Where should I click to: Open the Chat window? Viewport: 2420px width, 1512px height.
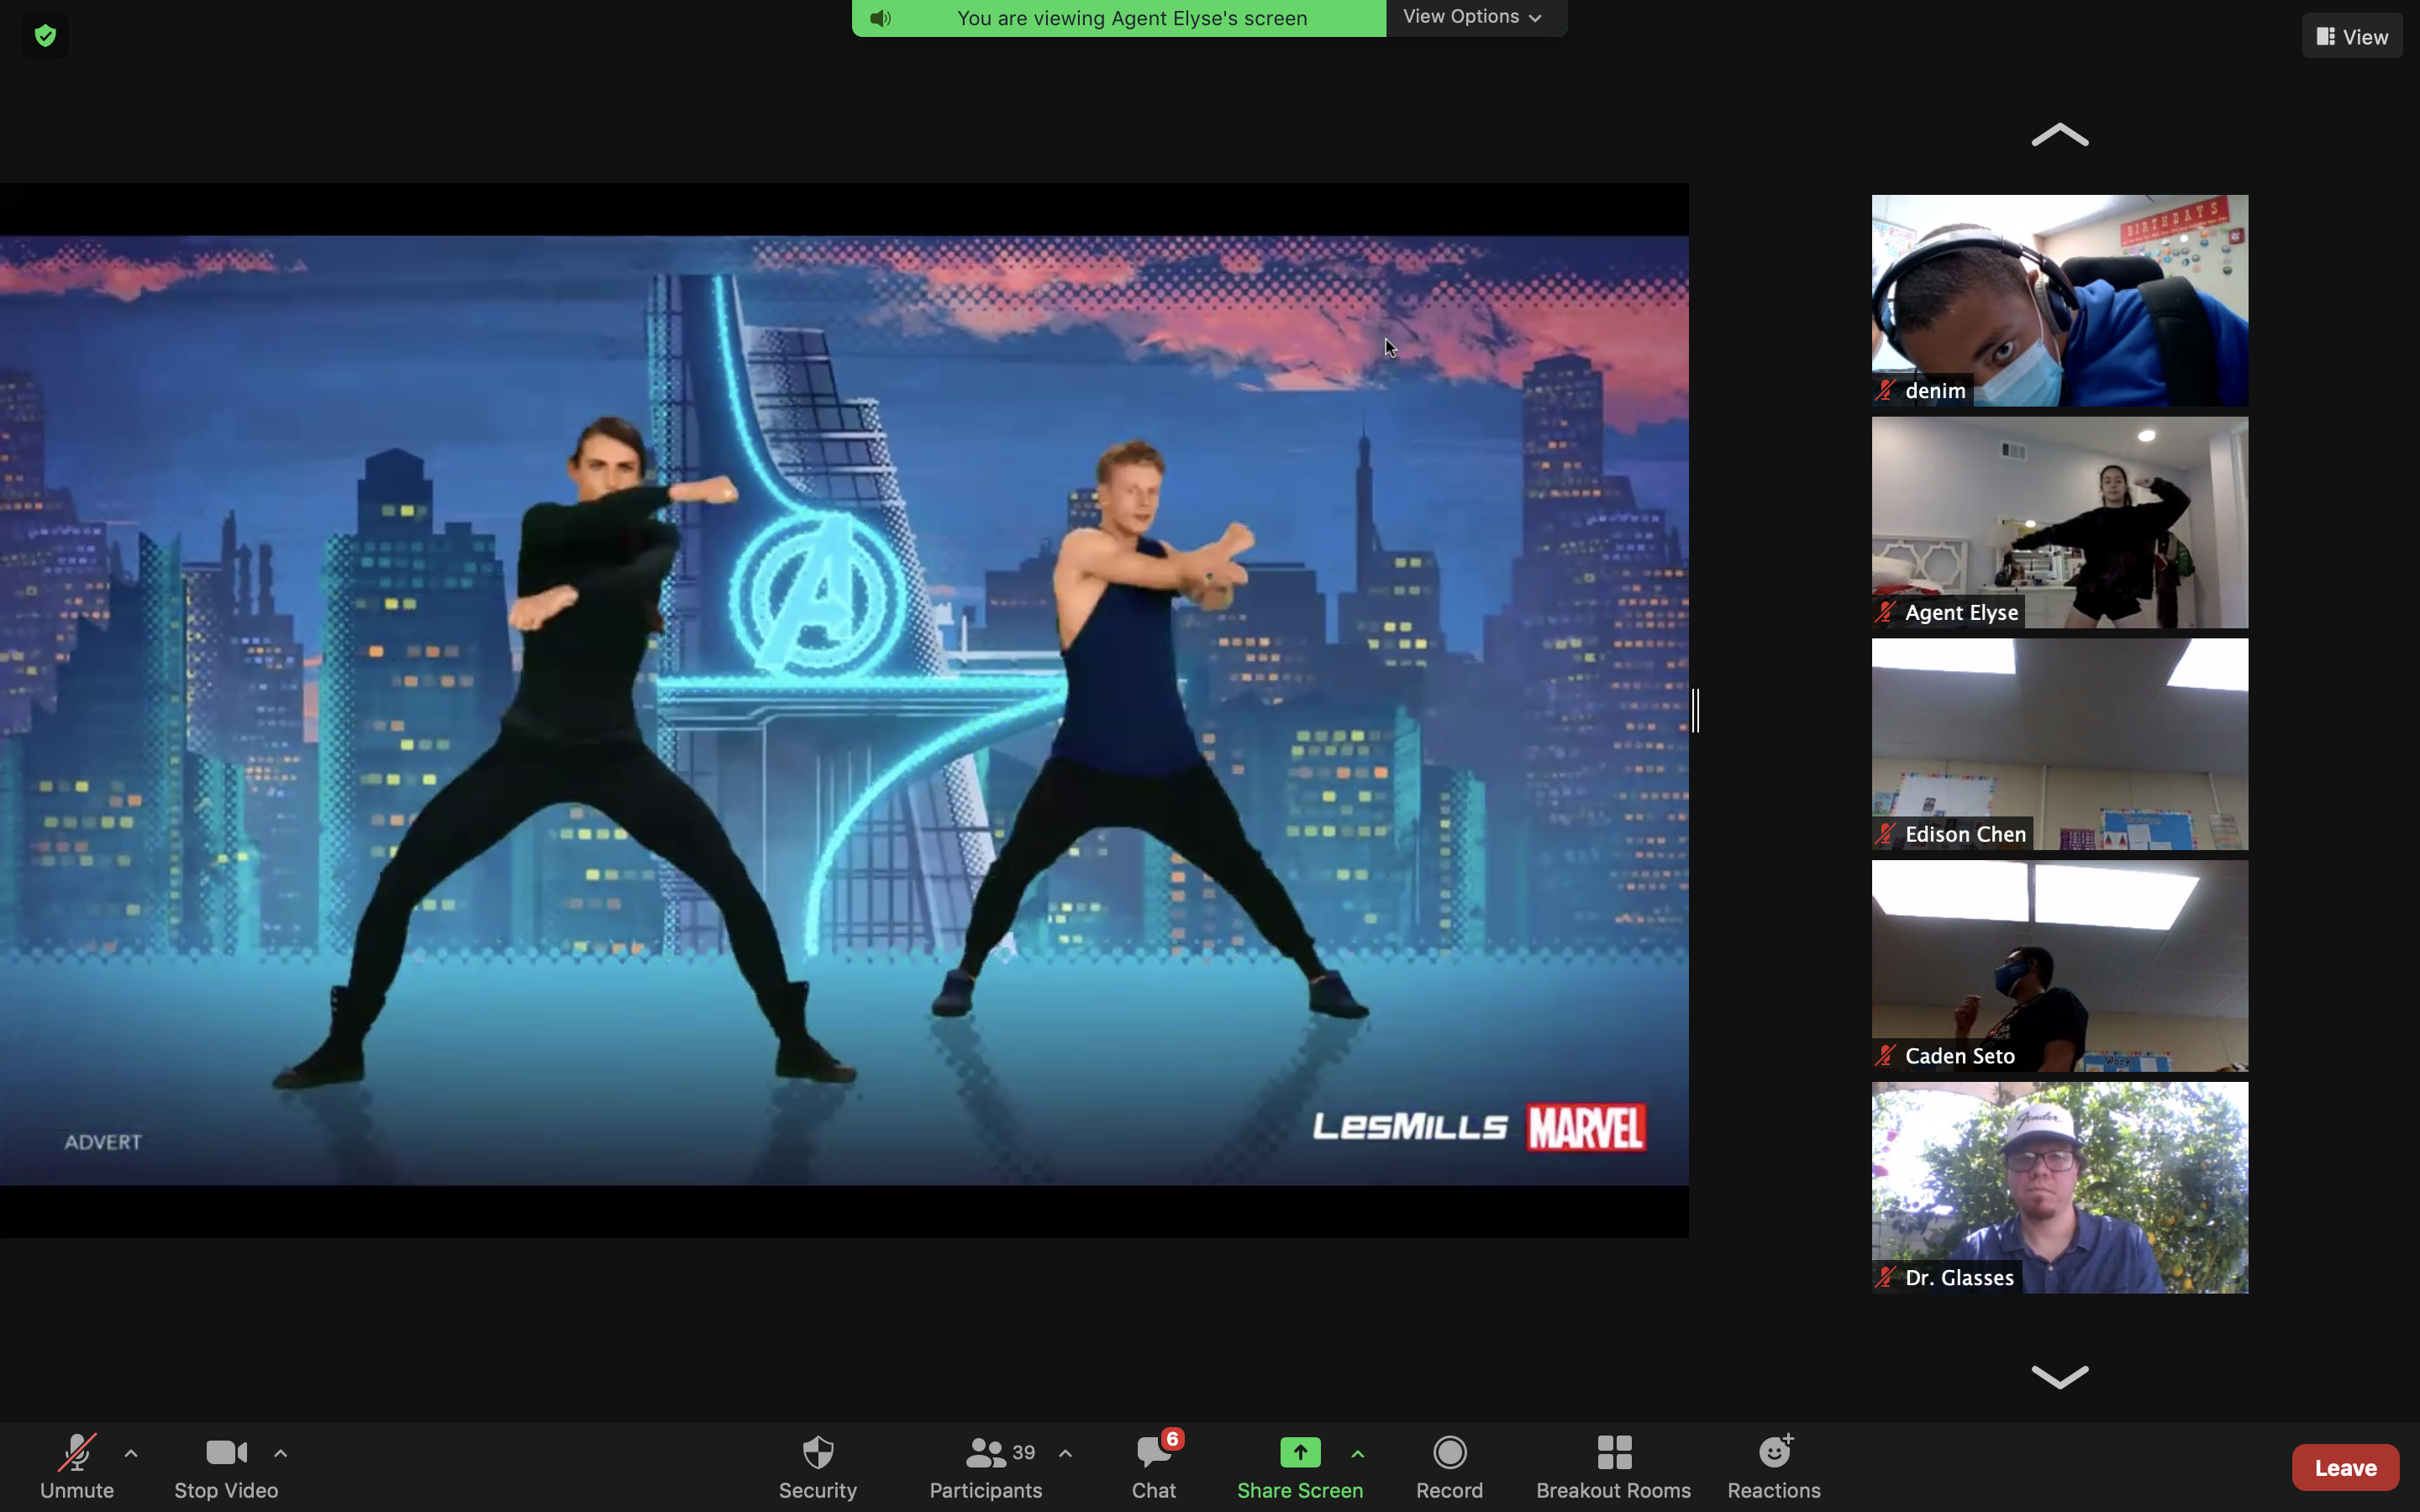(1154, 1467)
